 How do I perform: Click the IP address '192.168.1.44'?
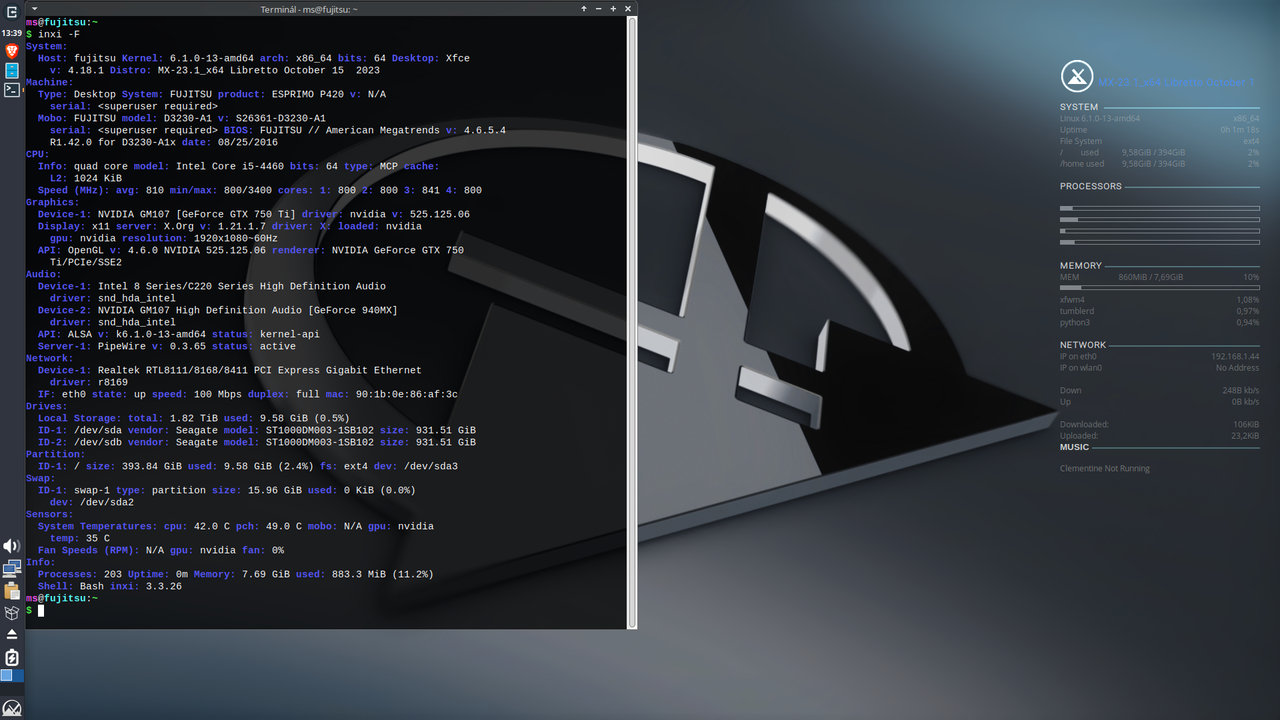click(x=1235, y=356)
